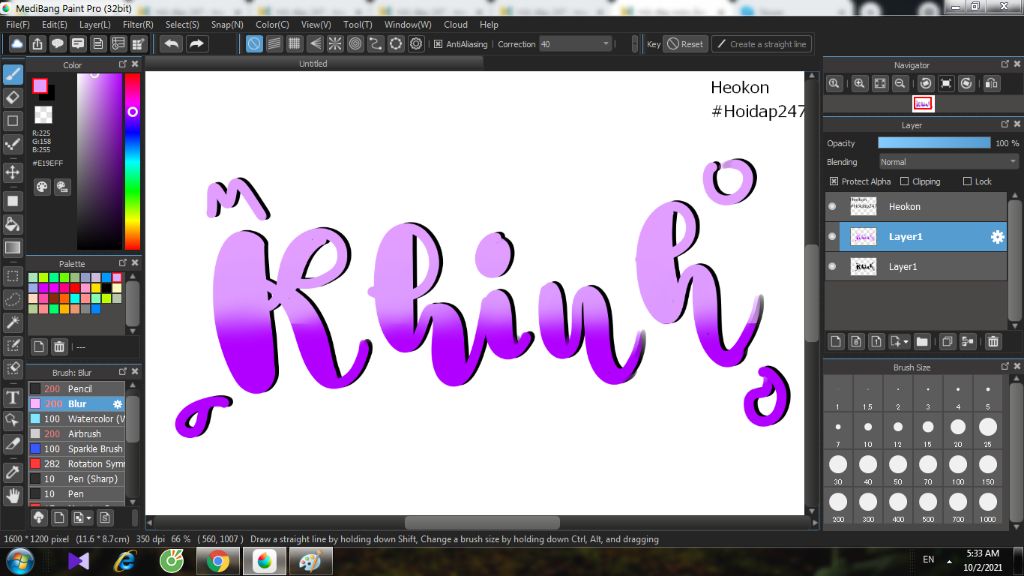Image resolution: width=1024 pixels, height=576 pixels.
Task: Toggle Protect Alpha checkbox
Action: tap(834, 182)
